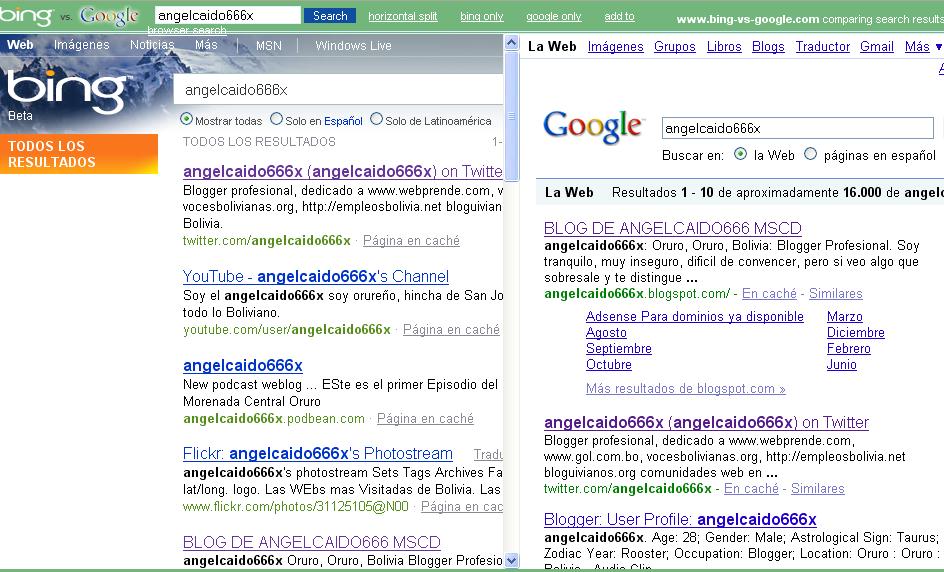Click the blue Search button
Viewport: 944px width, 572px height.
coord(330,16)
